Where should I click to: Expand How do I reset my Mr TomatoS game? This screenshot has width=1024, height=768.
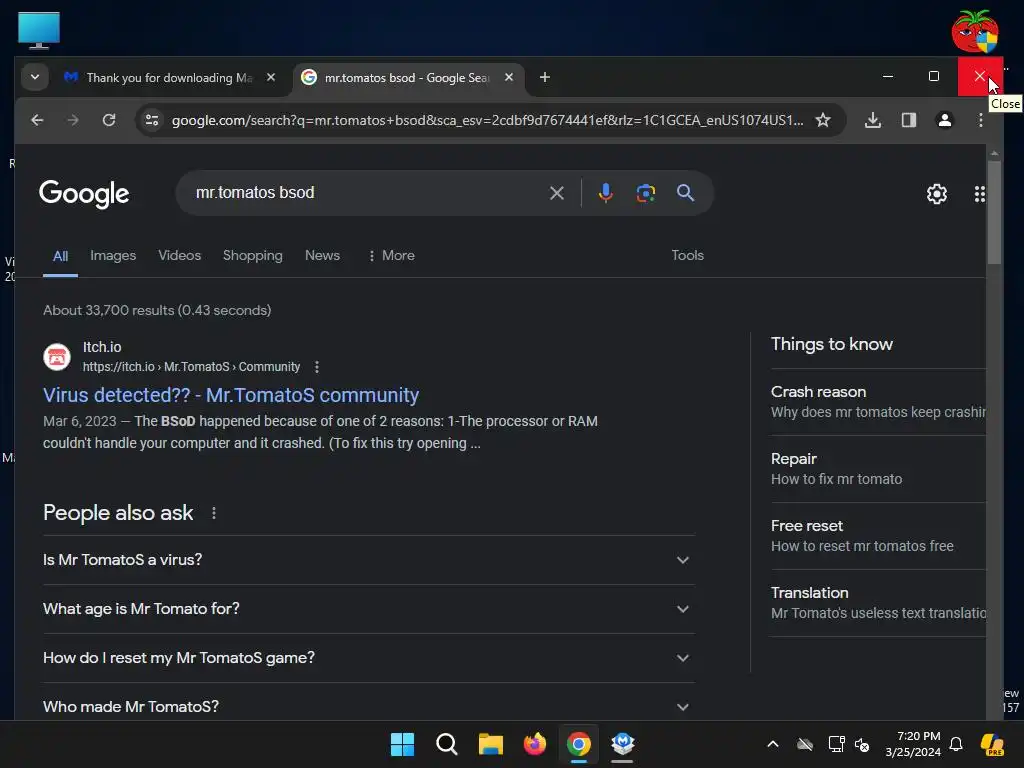pyautogui.click(x=369, y=658)
